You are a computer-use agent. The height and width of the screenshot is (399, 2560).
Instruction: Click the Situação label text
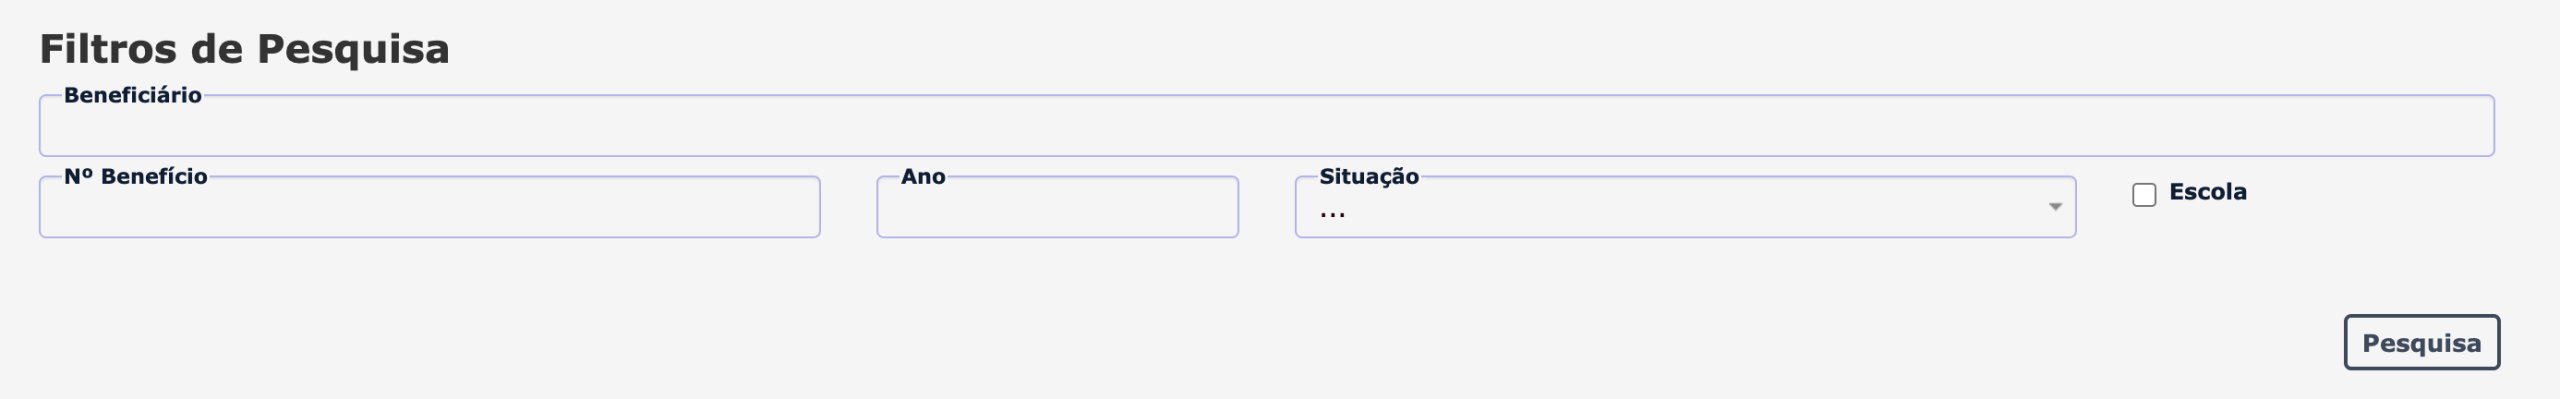click(1369, 176)
